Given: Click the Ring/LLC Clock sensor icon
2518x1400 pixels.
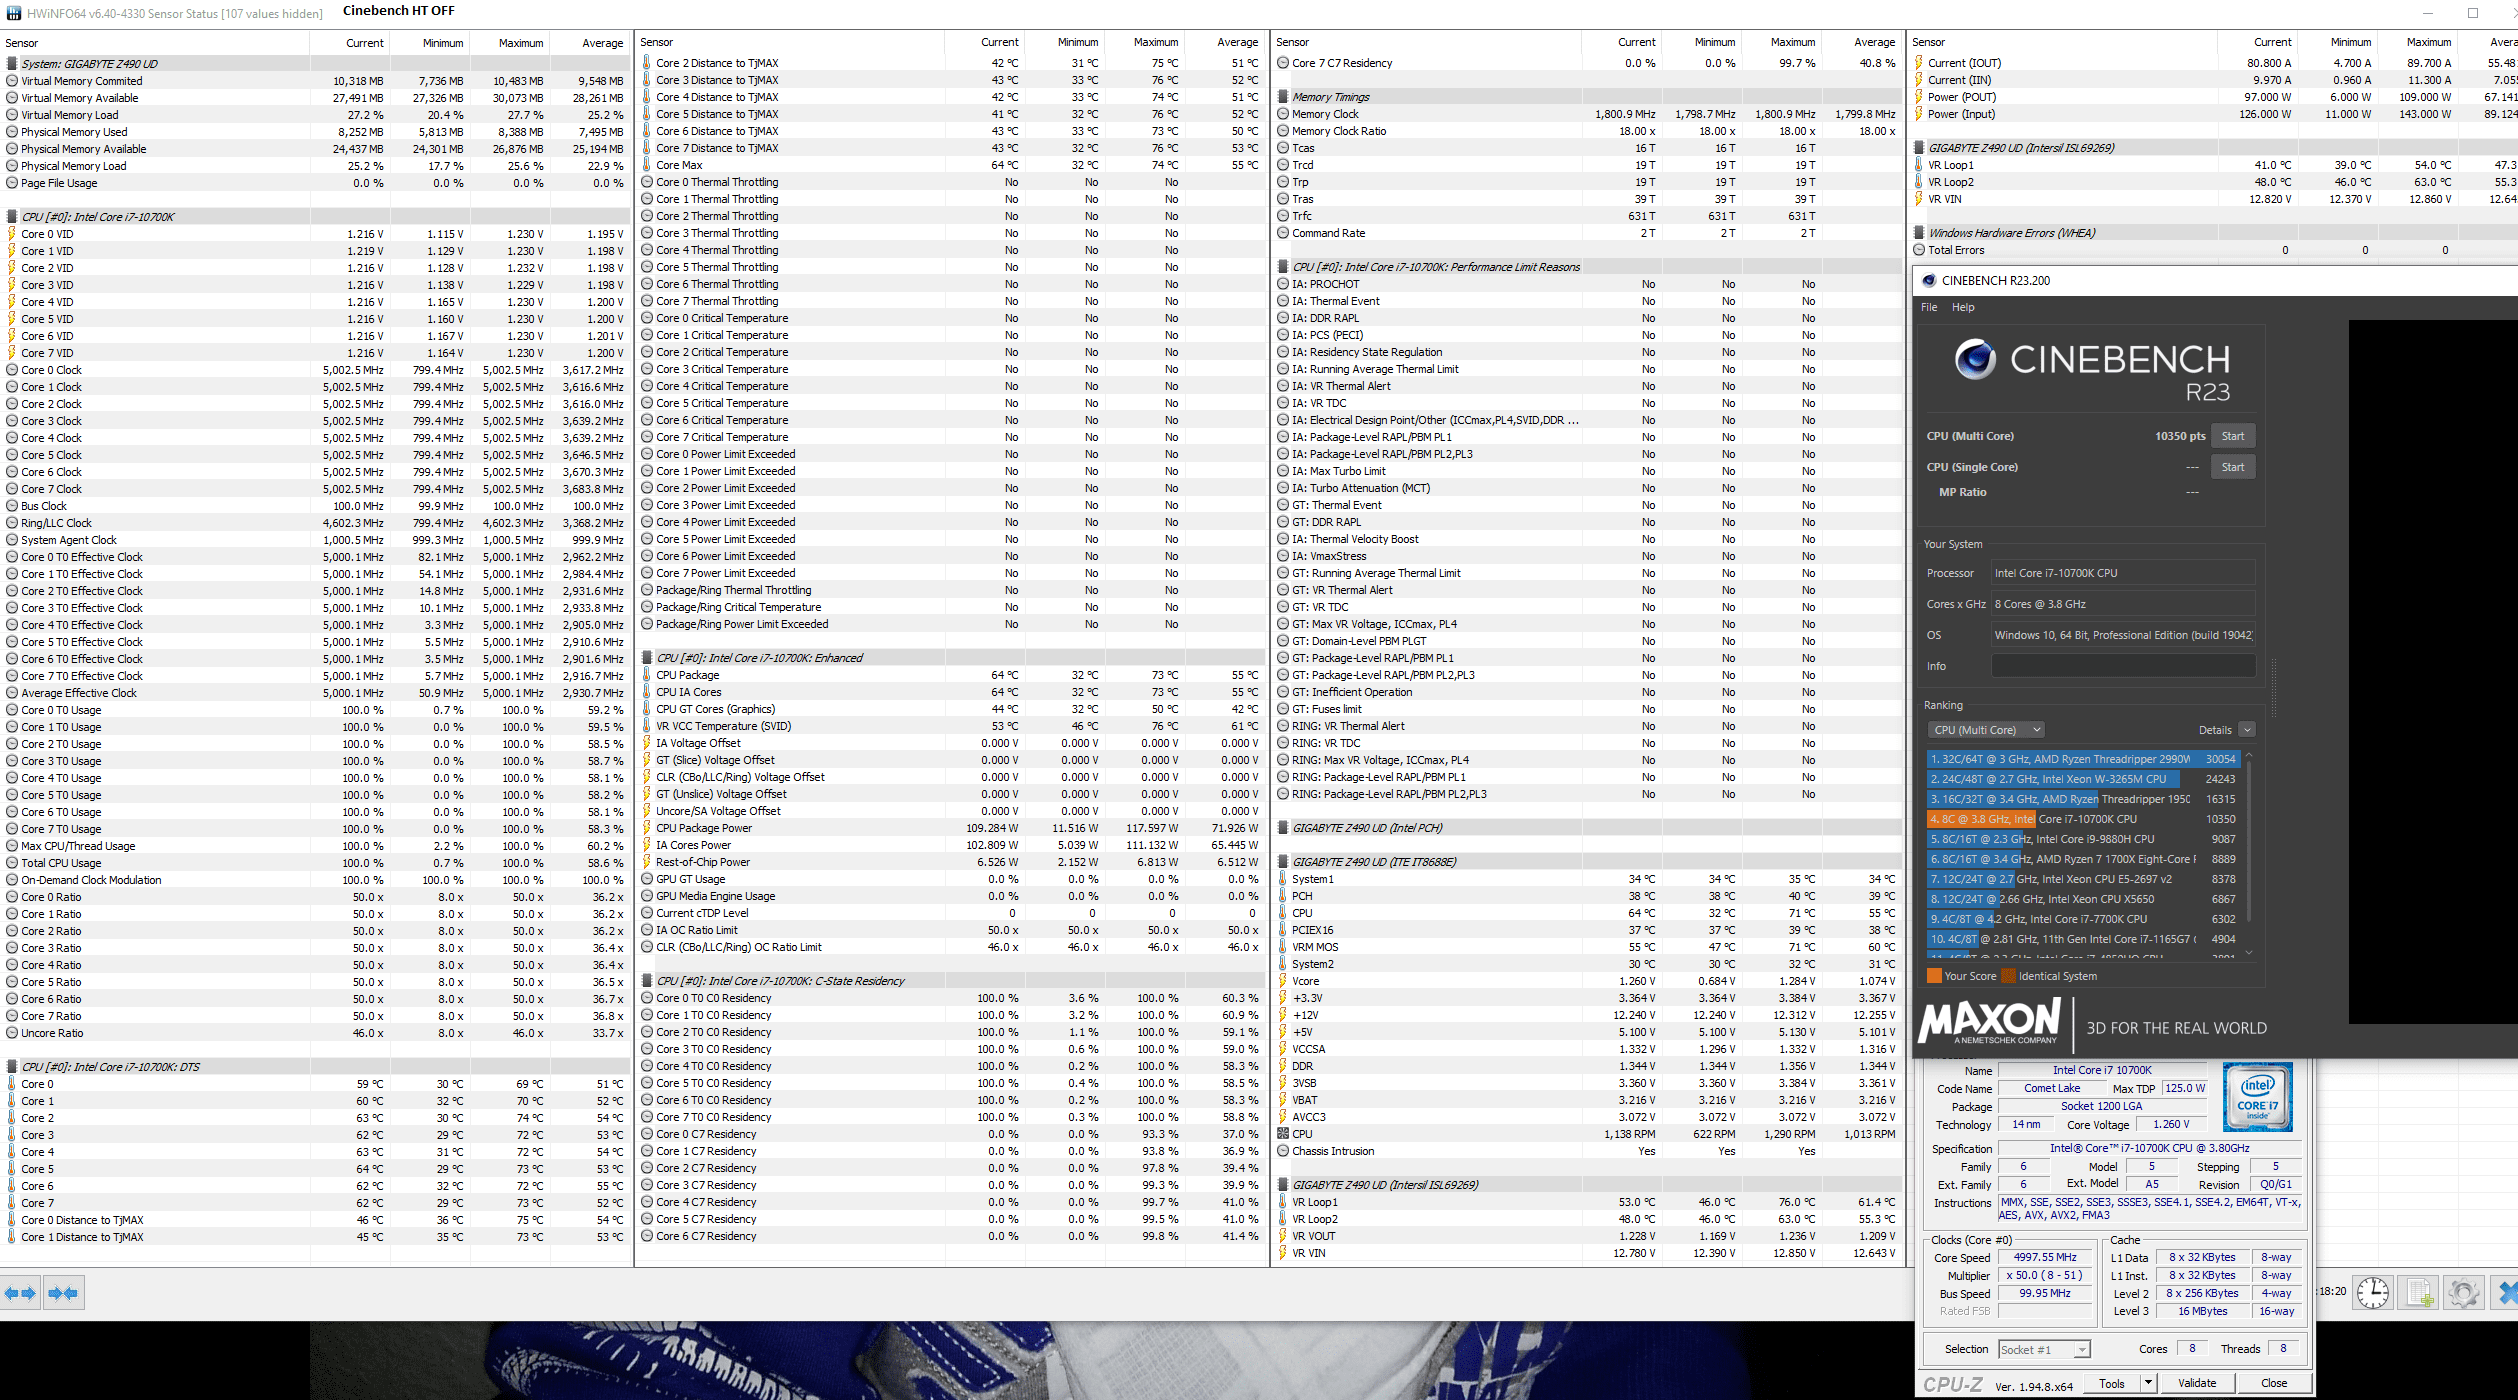Looking at the screenshot, I should coord(12,523).
